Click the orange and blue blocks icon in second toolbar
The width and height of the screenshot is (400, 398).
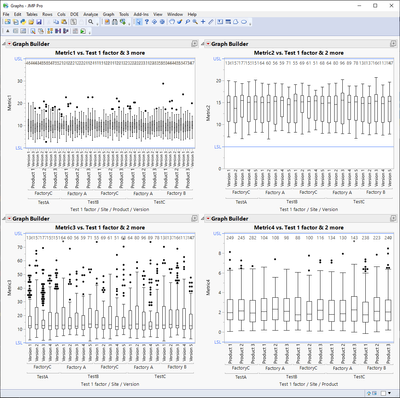click(x=50, y=31)
